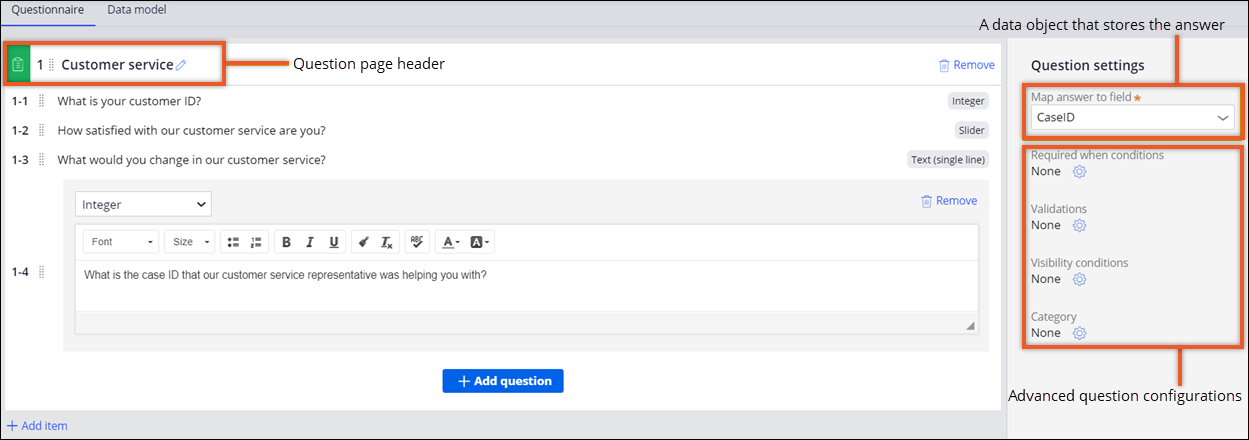
Task: Toggle bold formatting in the editor
Action: (286, 242)
